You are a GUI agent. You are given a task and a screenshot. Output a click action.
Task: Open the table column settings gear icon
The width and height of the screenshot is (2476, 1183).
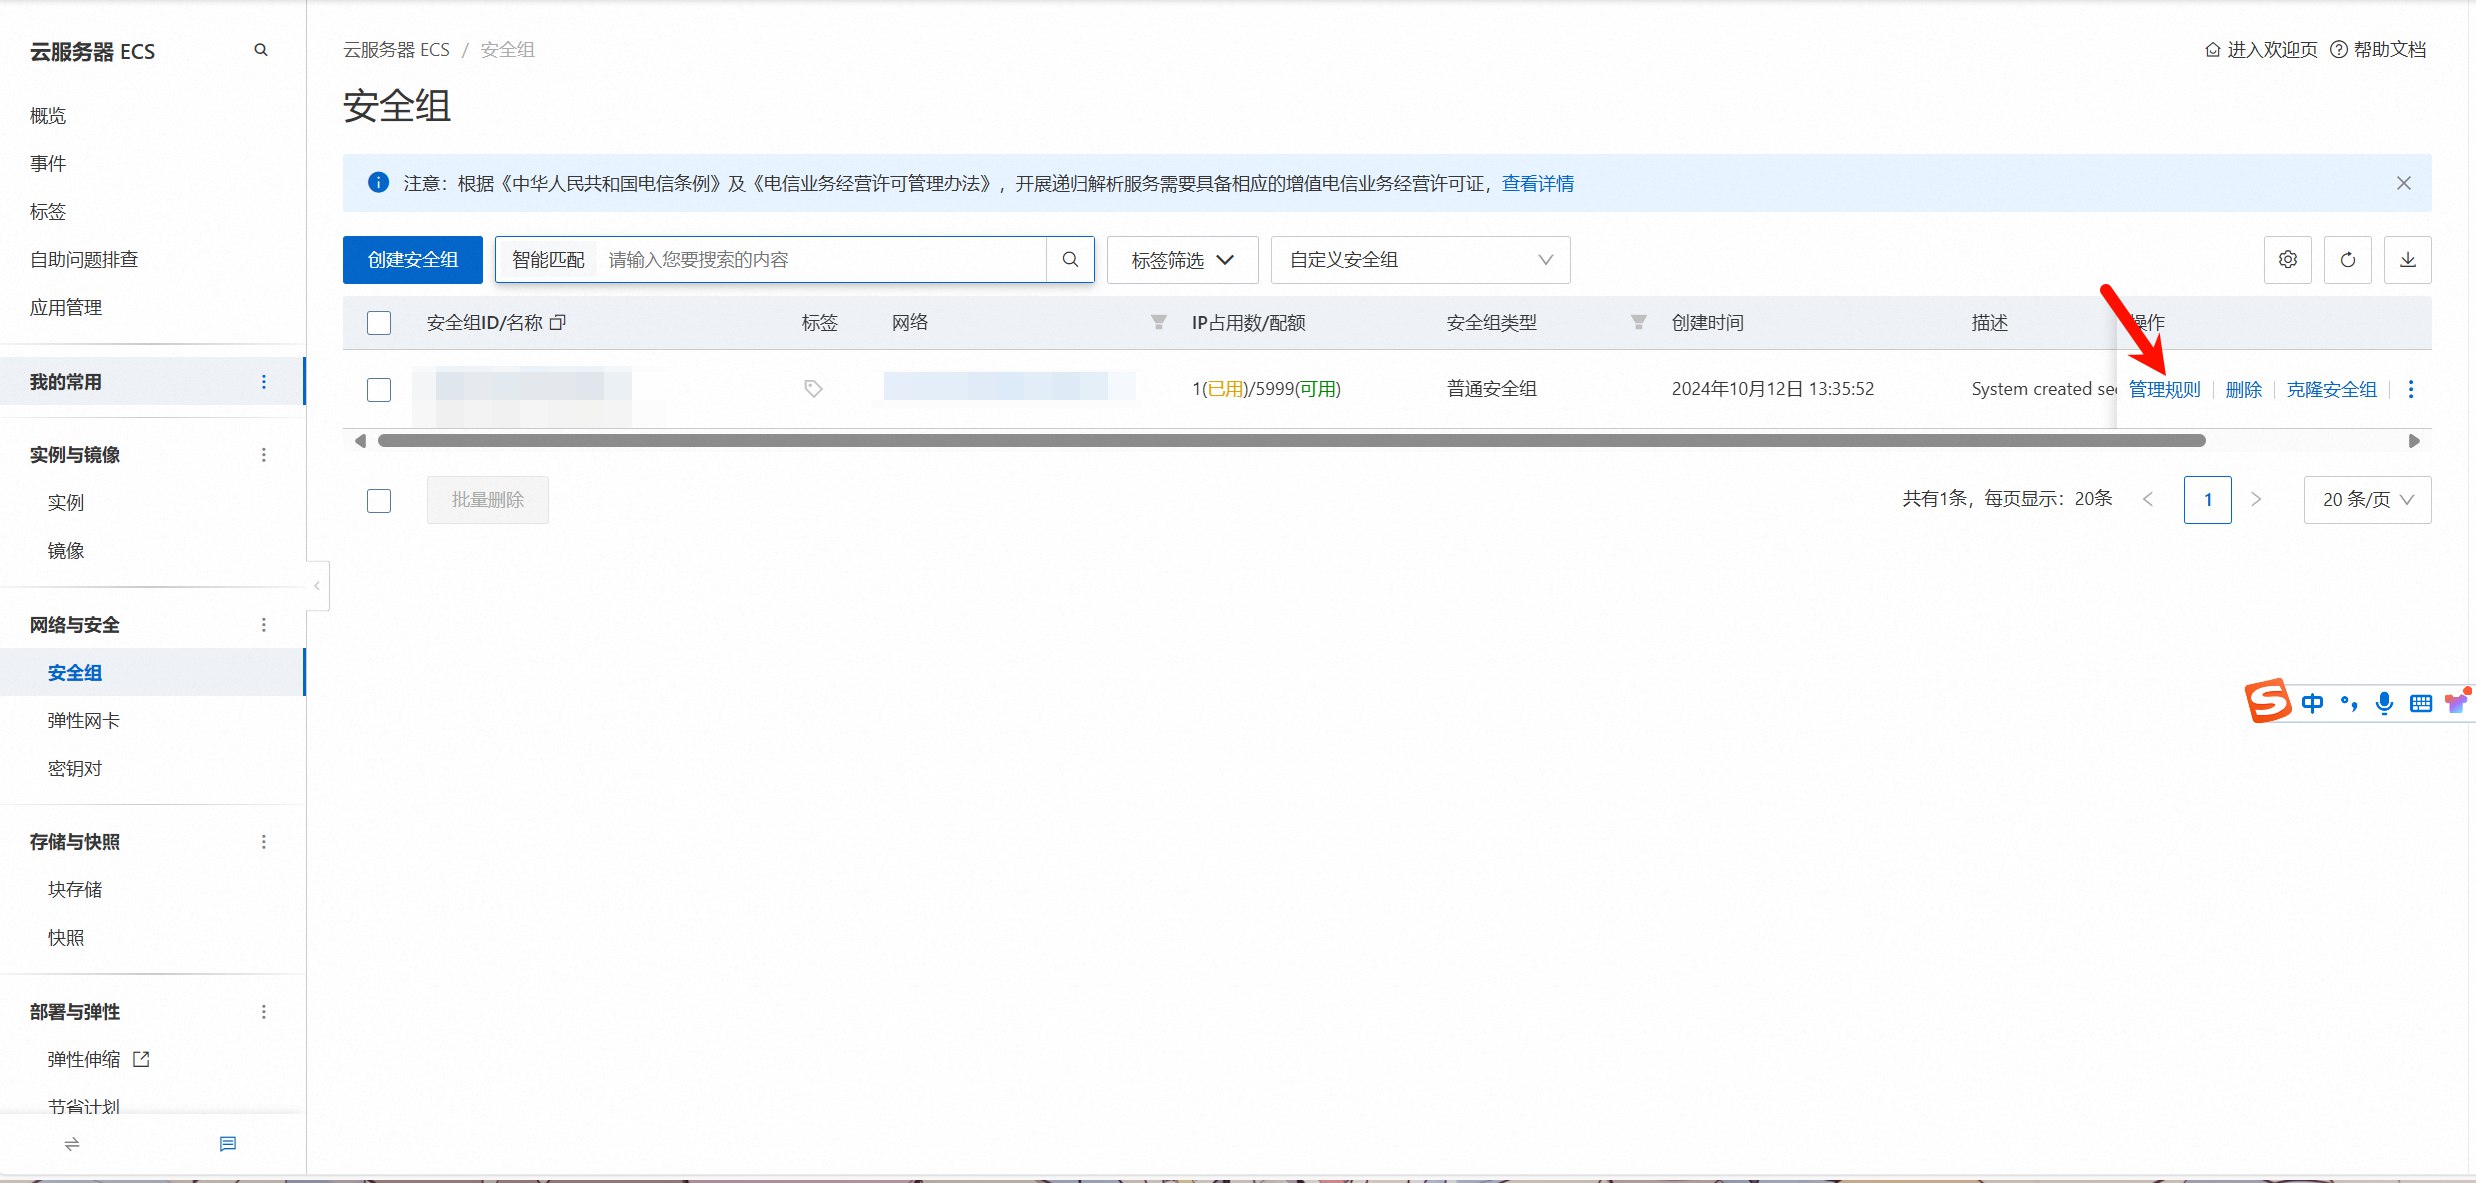pos(2287,260)
